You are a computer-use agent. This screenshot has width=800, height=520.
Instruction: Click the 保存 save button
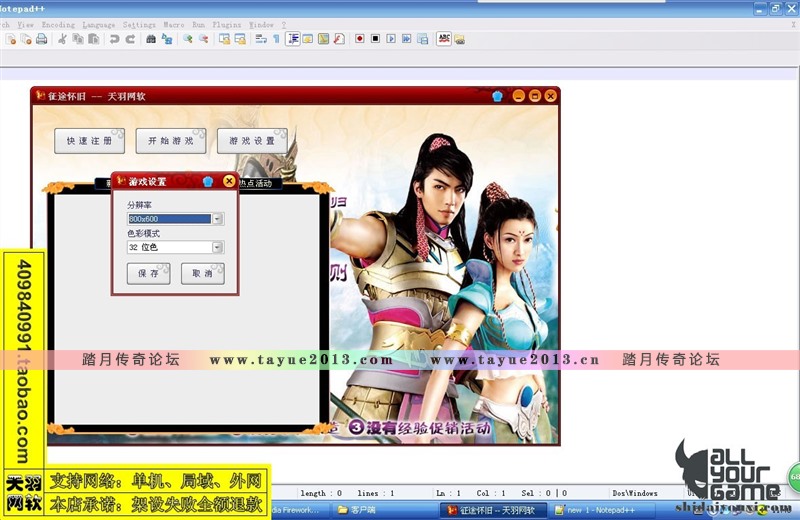(x=148, y=274)
